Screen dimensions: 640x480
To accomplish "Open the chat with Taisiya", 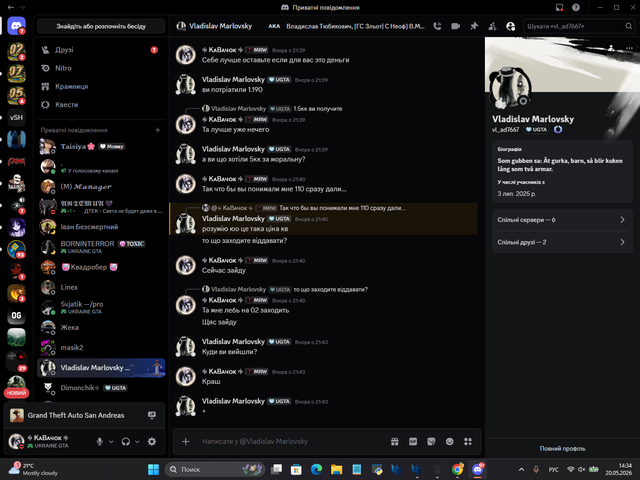I will click(x=101, y=147).
